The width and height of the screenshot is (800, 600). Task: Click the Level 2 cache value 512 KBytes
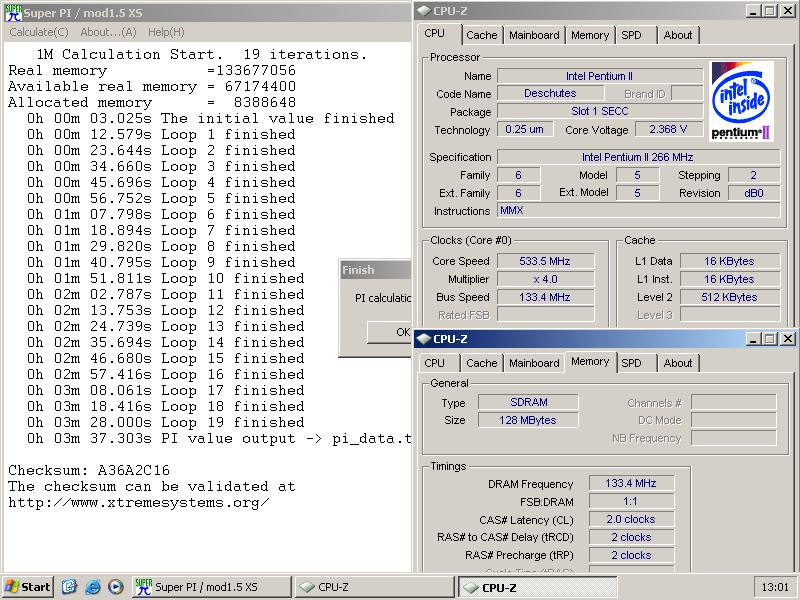[x=730, y=297]
